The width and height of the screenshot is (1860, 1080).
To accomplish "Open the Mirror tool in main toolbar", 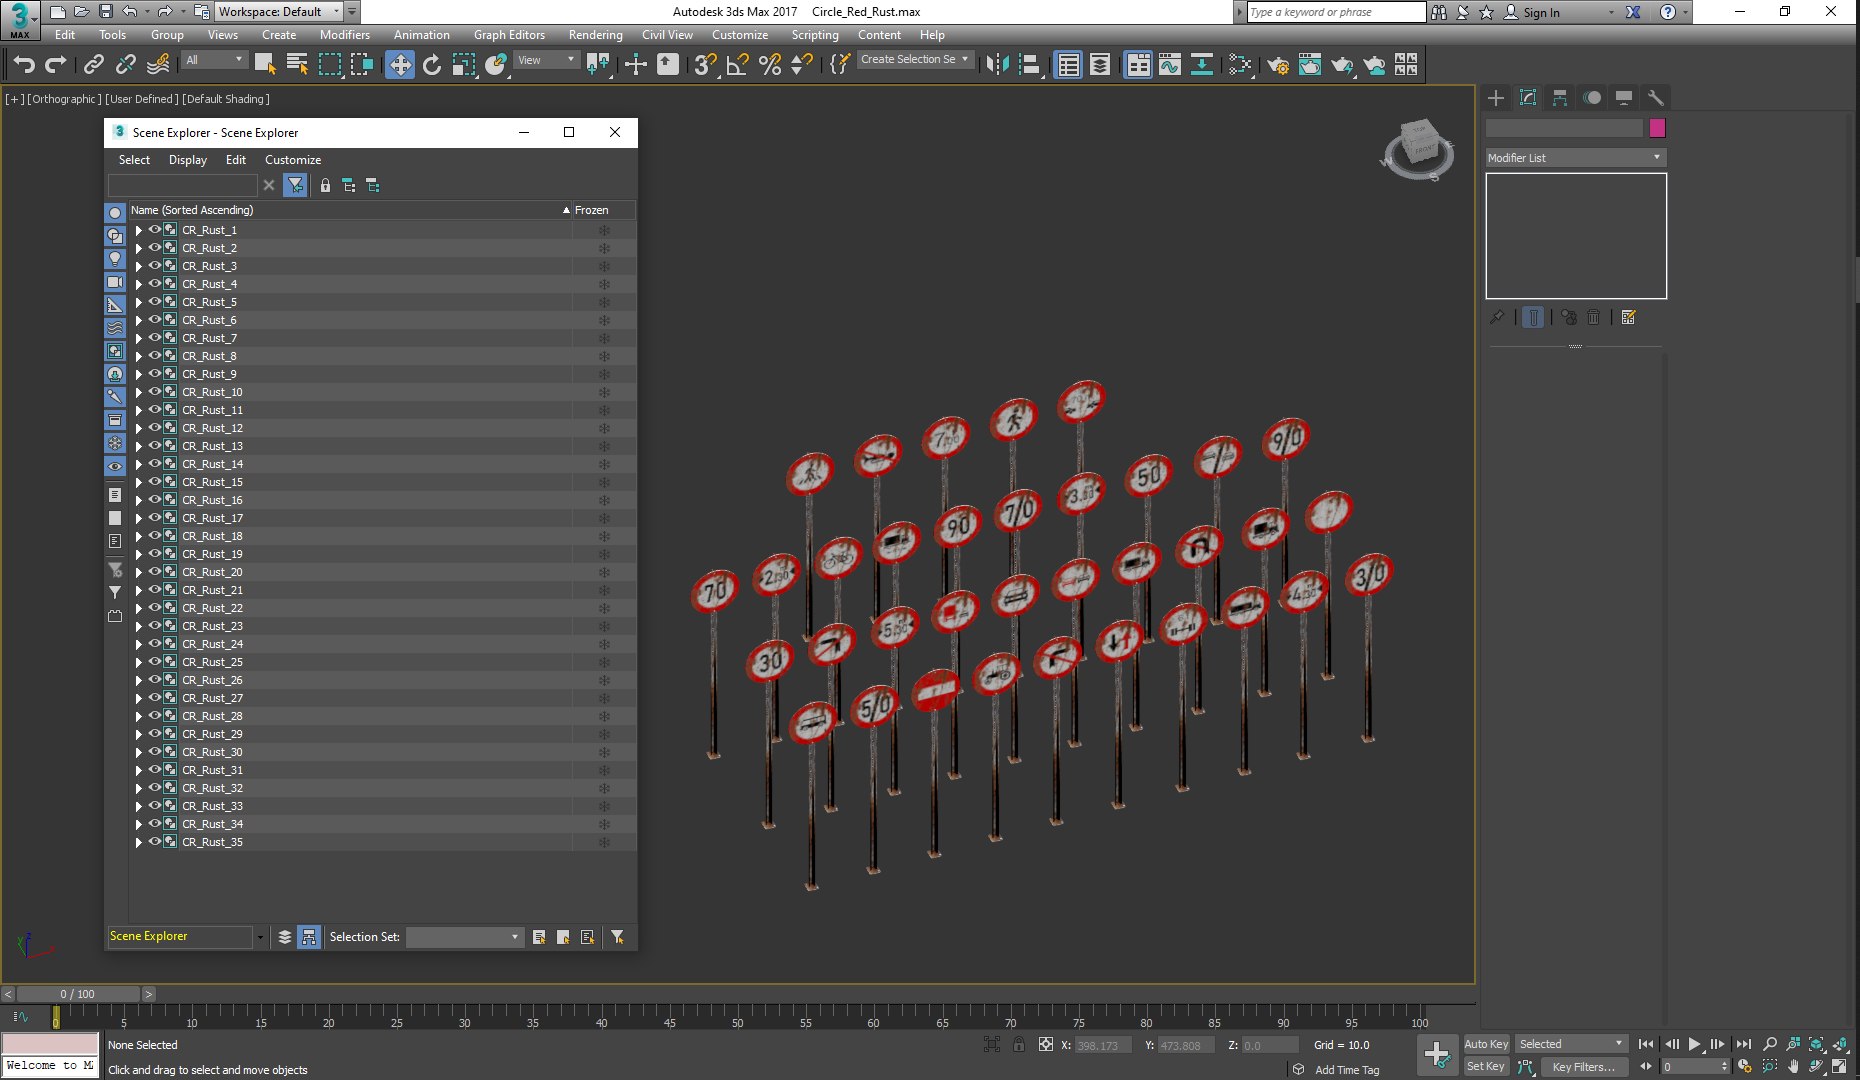I will click(x=997, y=65).
